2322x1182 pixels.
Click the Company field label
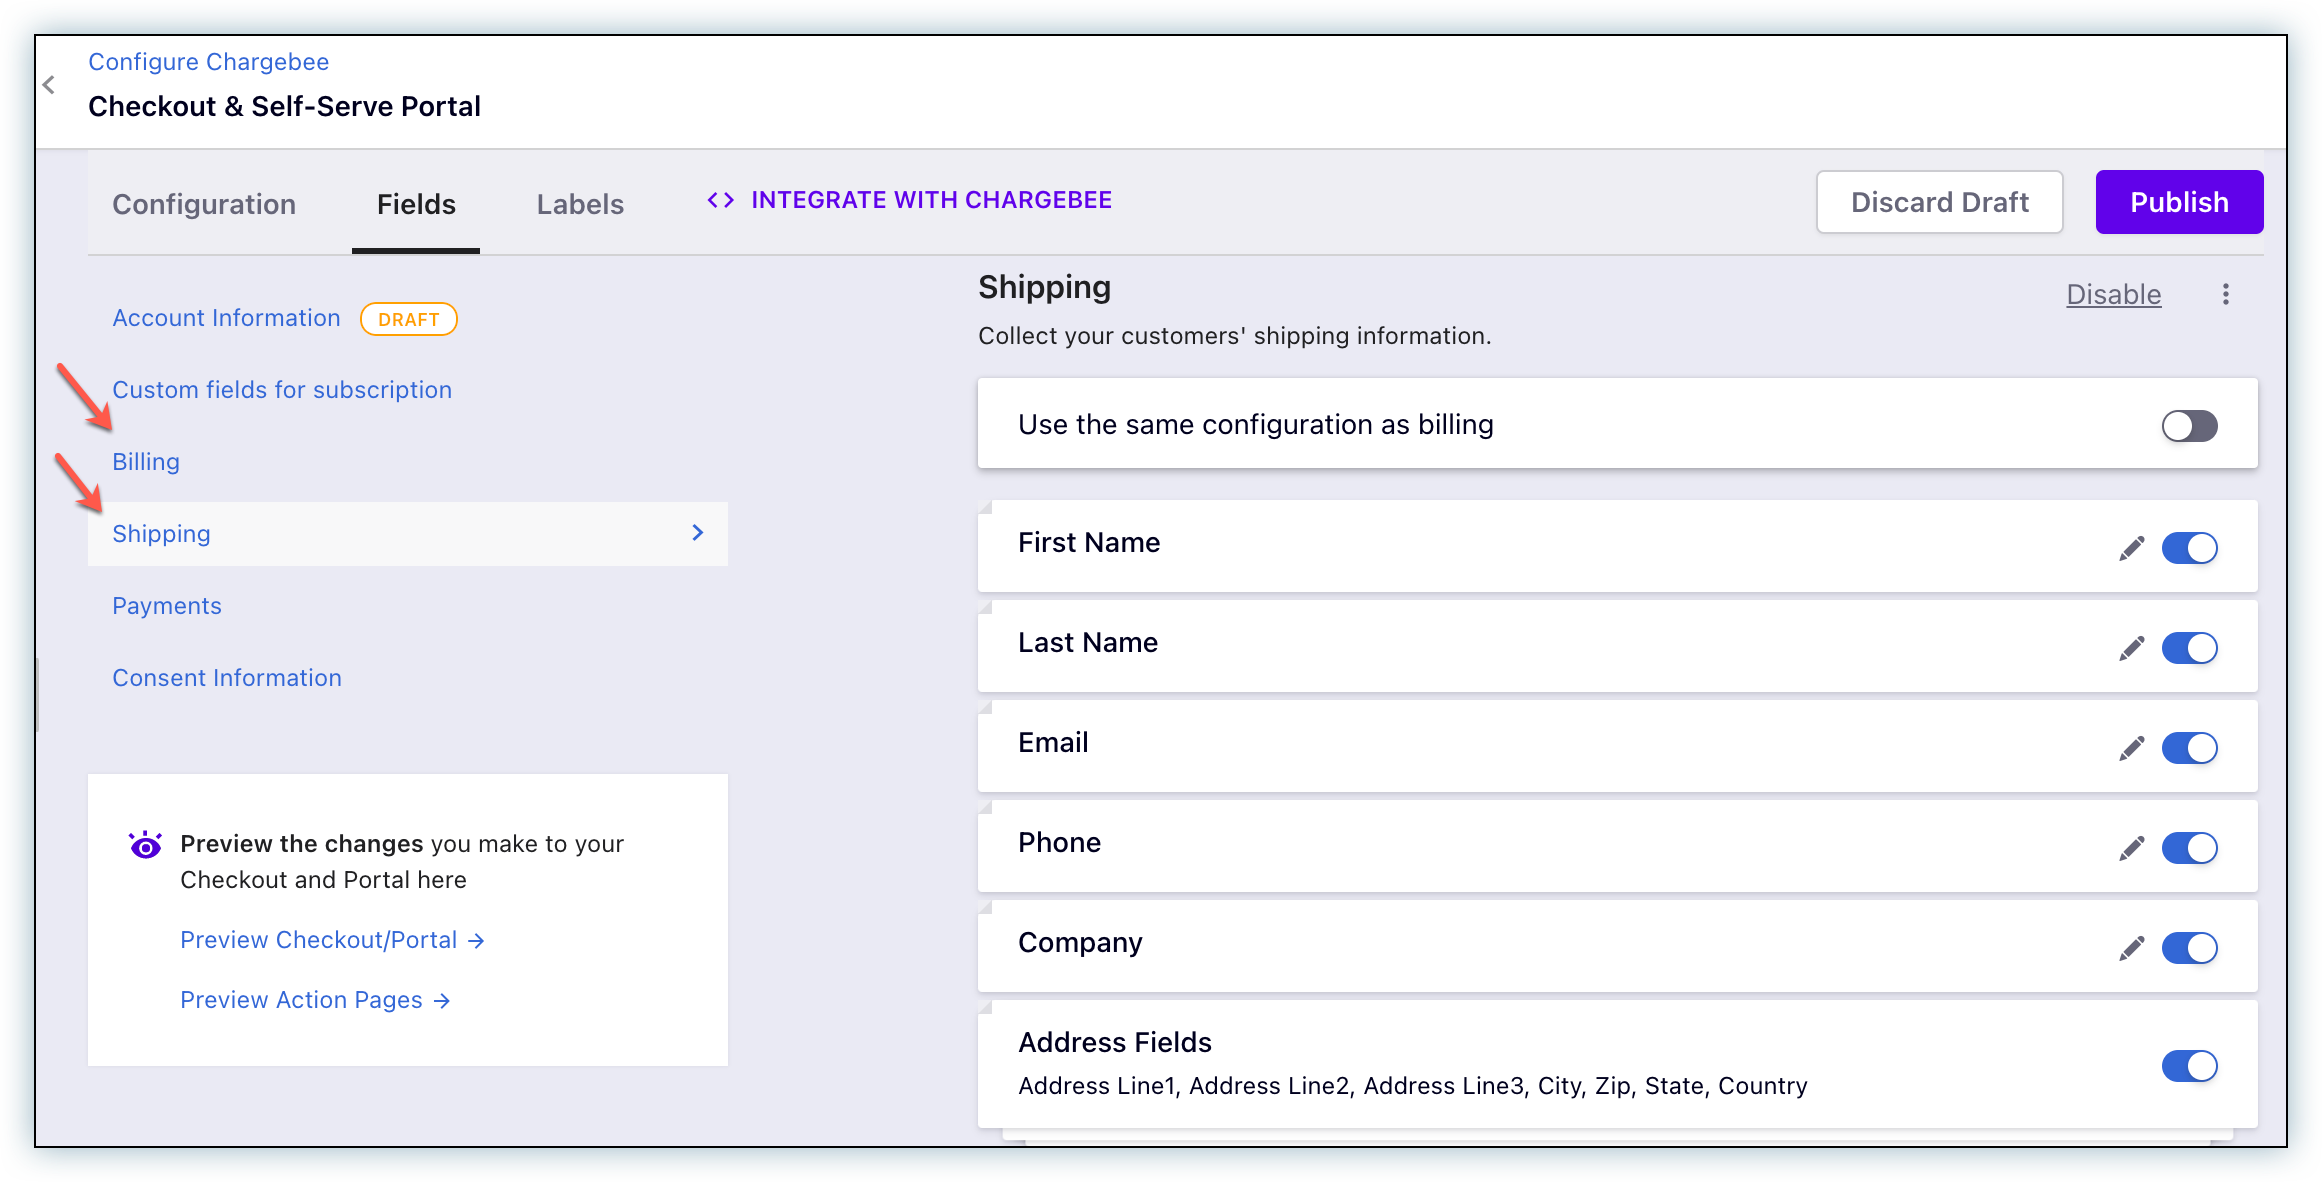tap(1080, 943)
